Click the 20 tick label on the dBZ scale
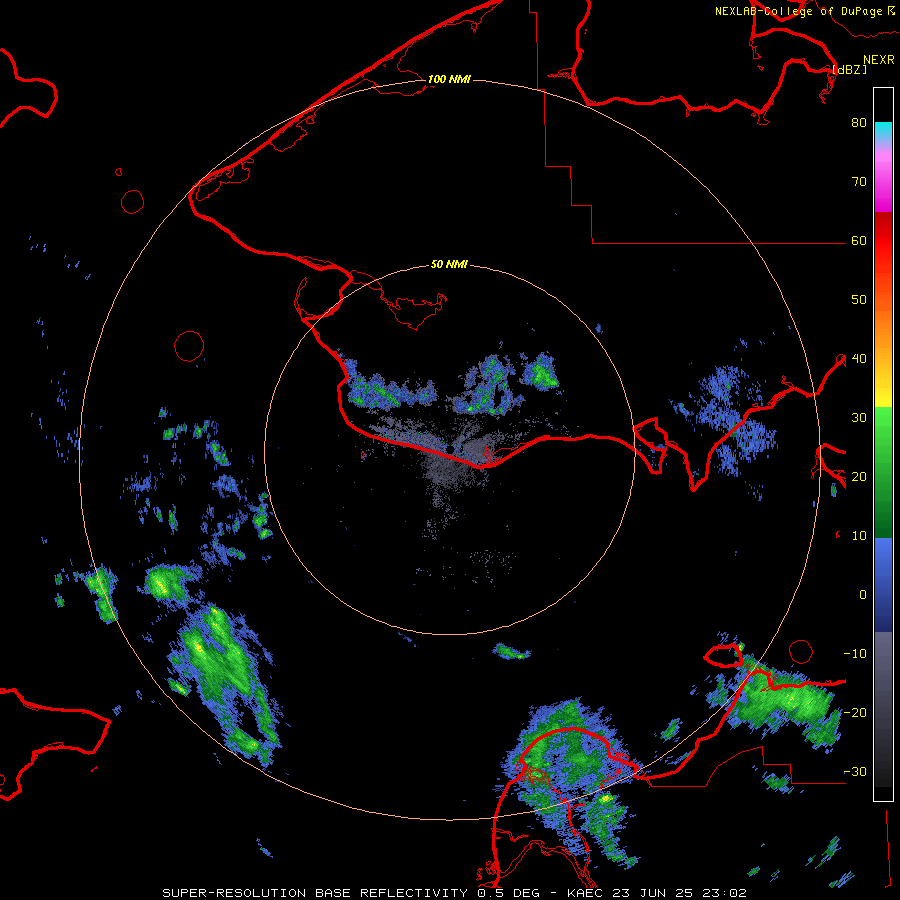The height and width of the screenshot is (900, 900). point(859,477)
